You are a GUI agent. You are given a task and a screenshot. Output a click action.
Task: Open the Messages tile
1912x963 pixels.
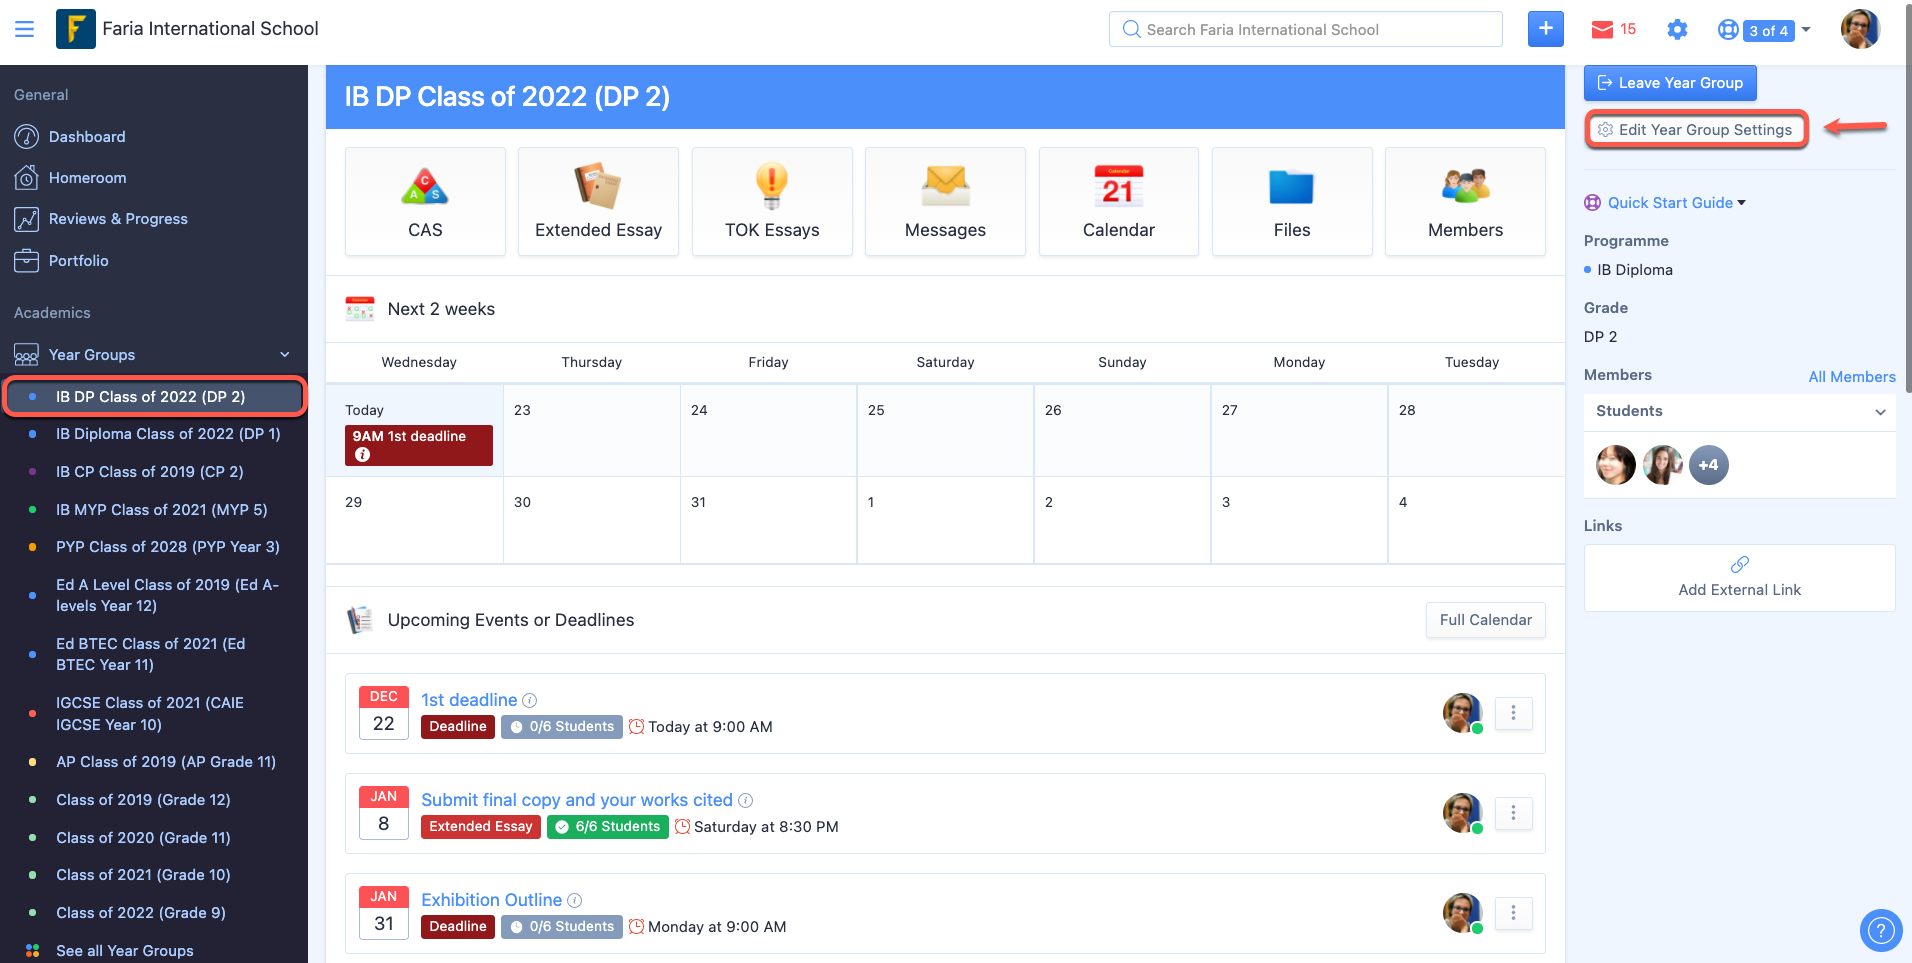point(945,202)
